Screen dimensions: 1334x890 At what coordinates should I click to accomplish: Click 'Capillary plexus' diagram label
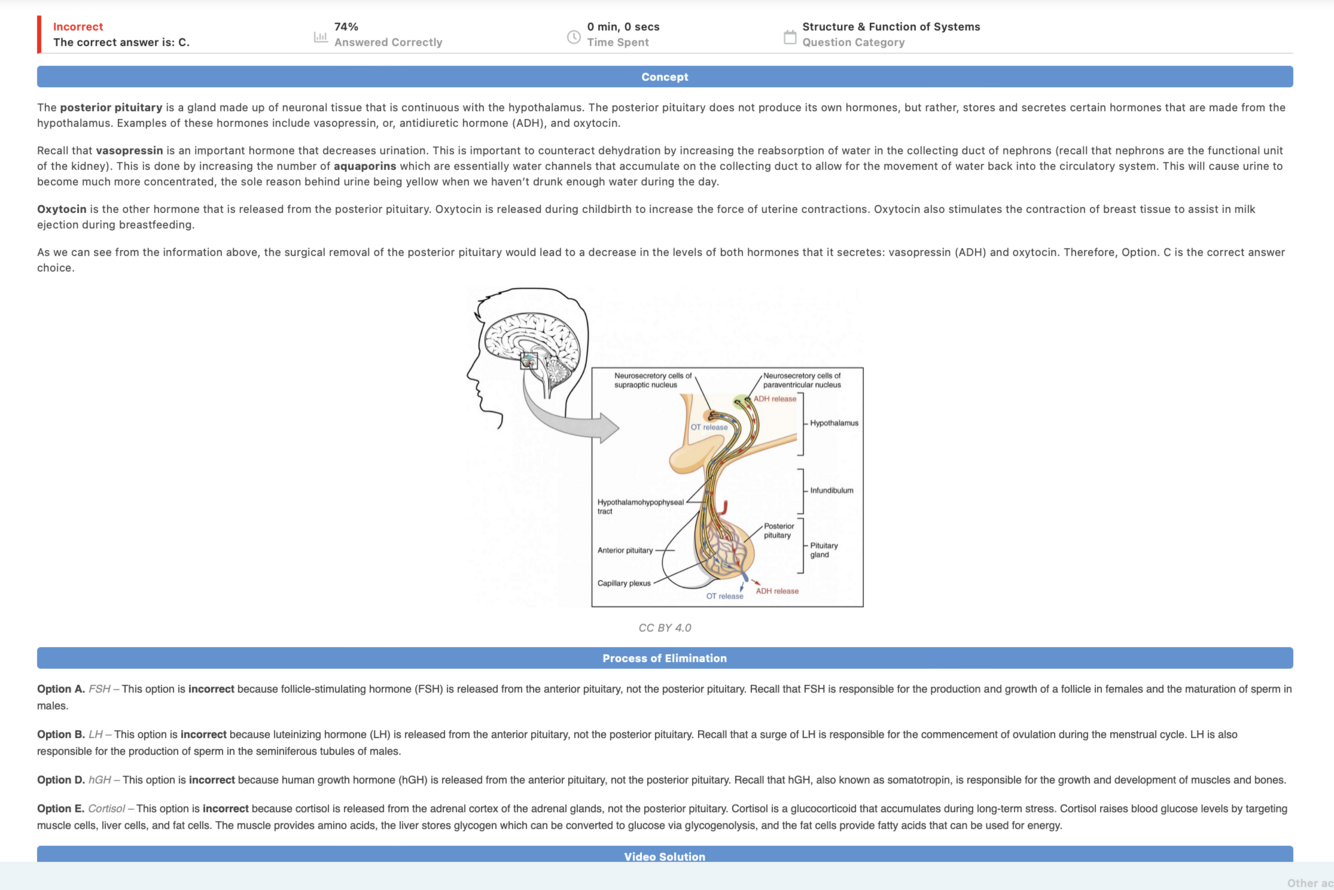coord(624,583)
